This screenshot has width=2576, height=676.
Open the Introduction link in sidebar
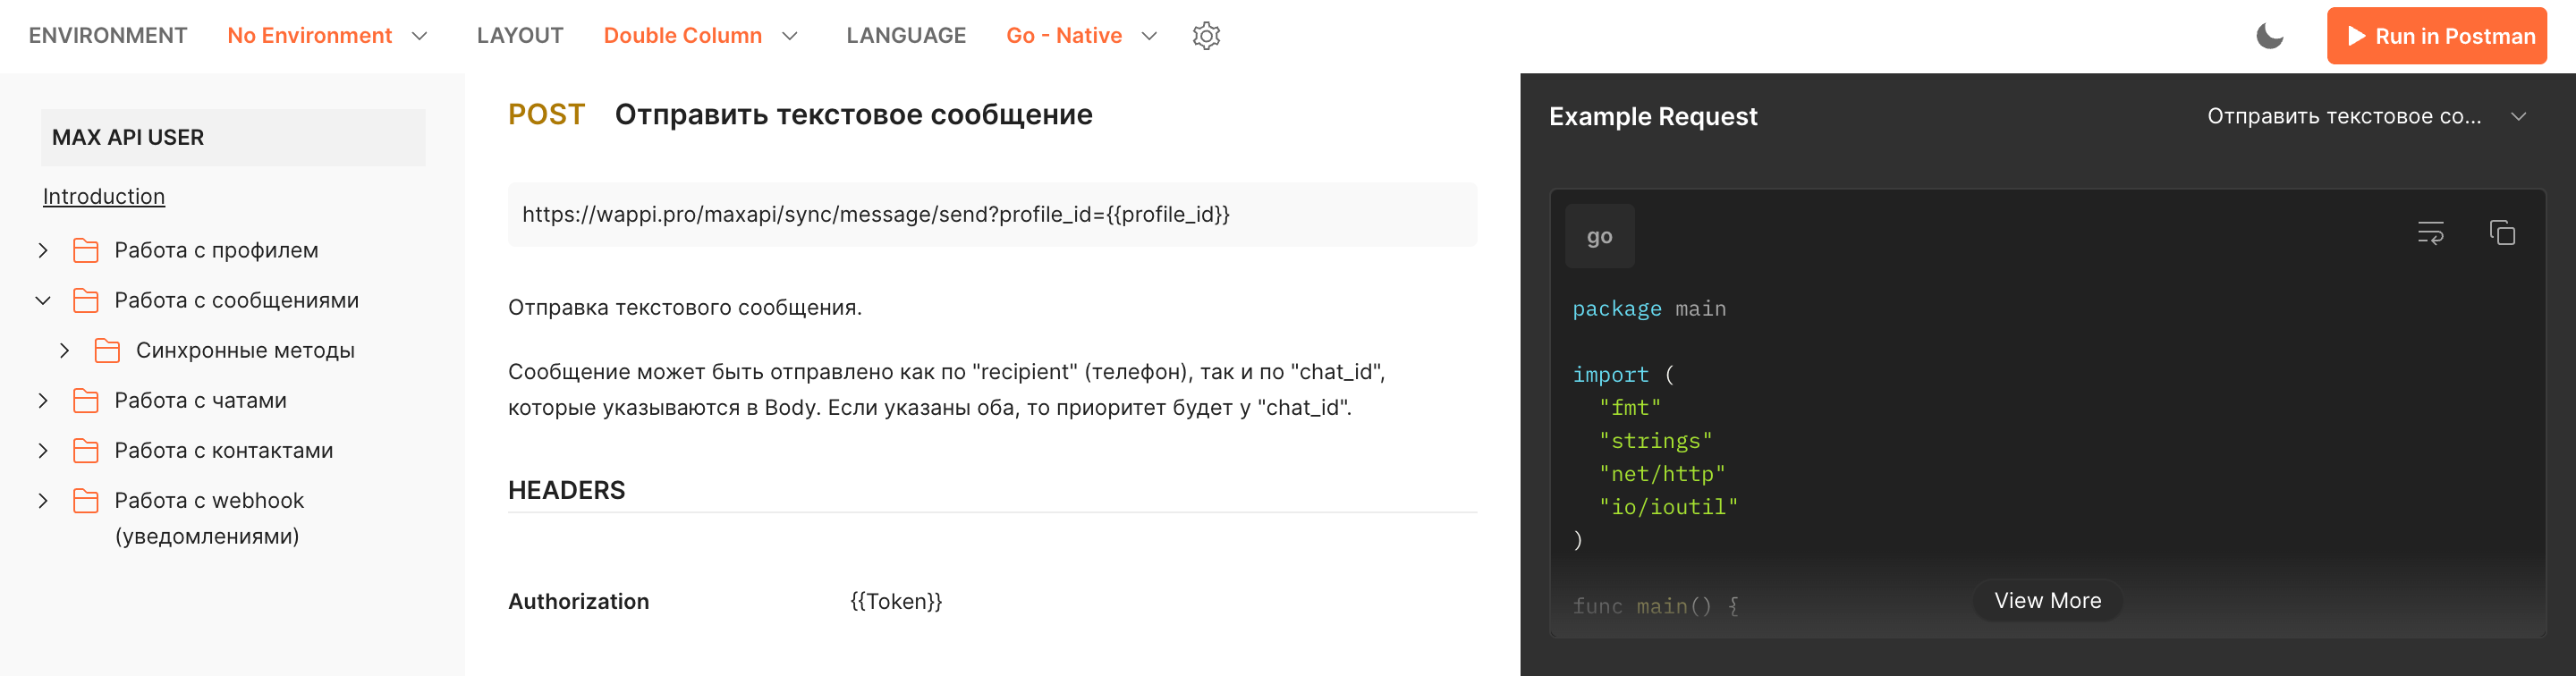(x=104, y=196)
